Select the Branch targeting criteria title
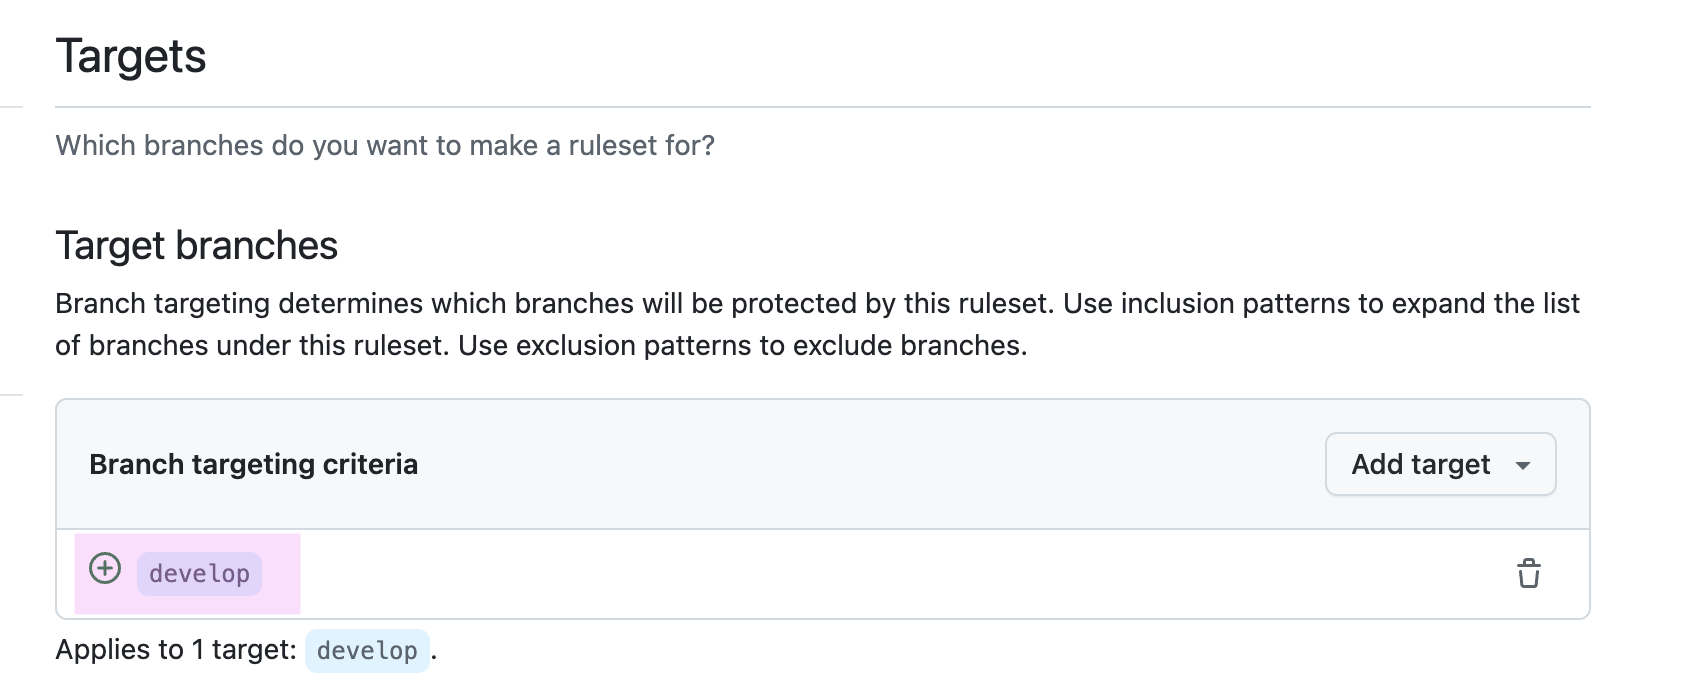Image resolution: width=1706 pixels, height=696 pixels. tap(253, 464)
